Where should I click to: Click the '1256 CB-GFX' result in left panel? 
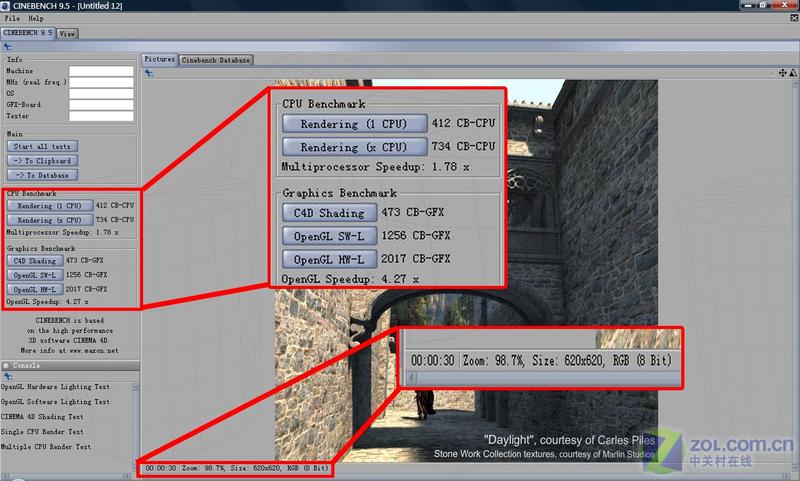click(x=87, y=274)
